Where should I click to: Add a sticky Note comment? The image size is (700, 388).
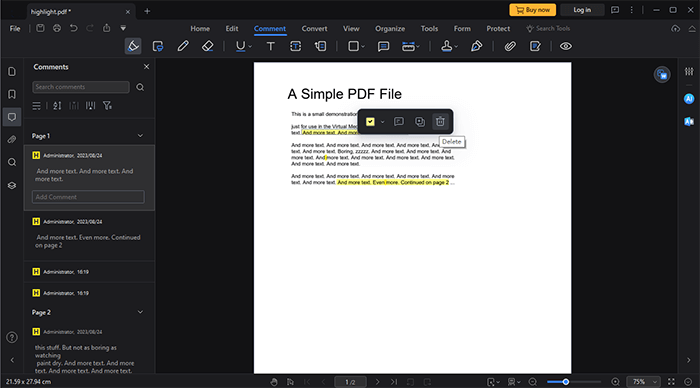[x=383, y=46]
